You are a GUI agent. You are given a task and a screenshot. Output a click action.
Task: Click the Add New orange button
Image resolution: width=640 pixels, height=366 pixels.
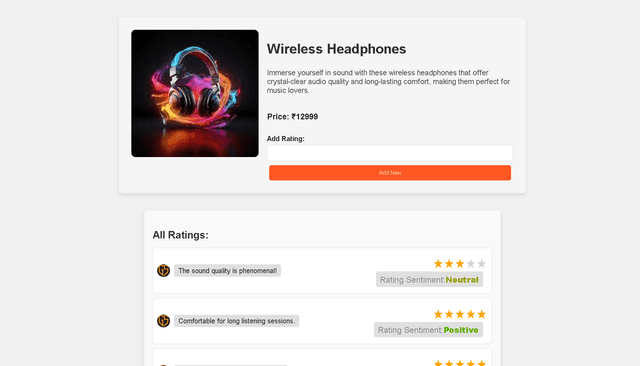(390, 173)
